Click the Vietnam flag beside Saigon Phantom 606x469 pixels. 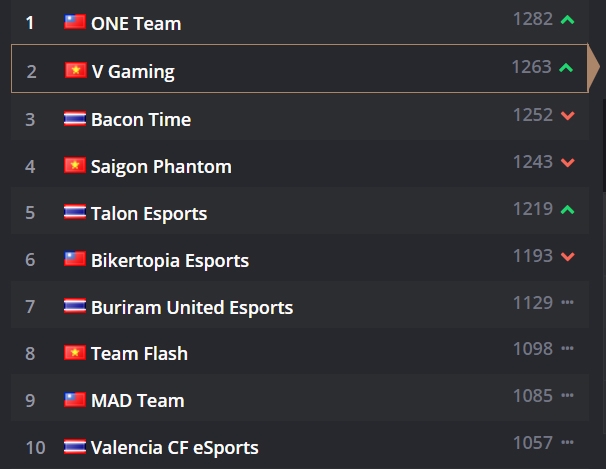click(75, 165)
